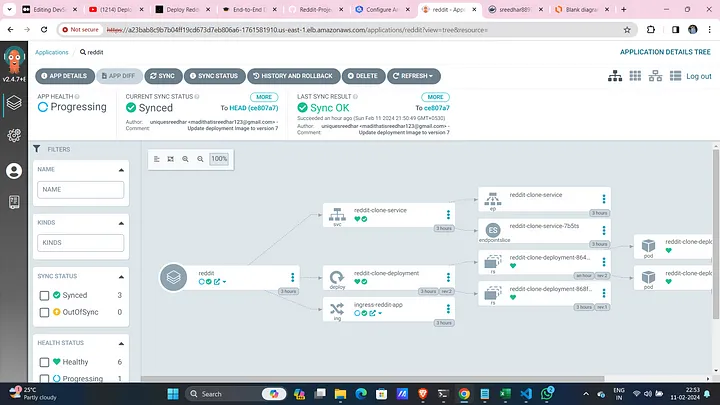Open kebab menu of ingress-reddit-app node
The height and width of the screenshot is (405, 720).
[x=448, y=309]
